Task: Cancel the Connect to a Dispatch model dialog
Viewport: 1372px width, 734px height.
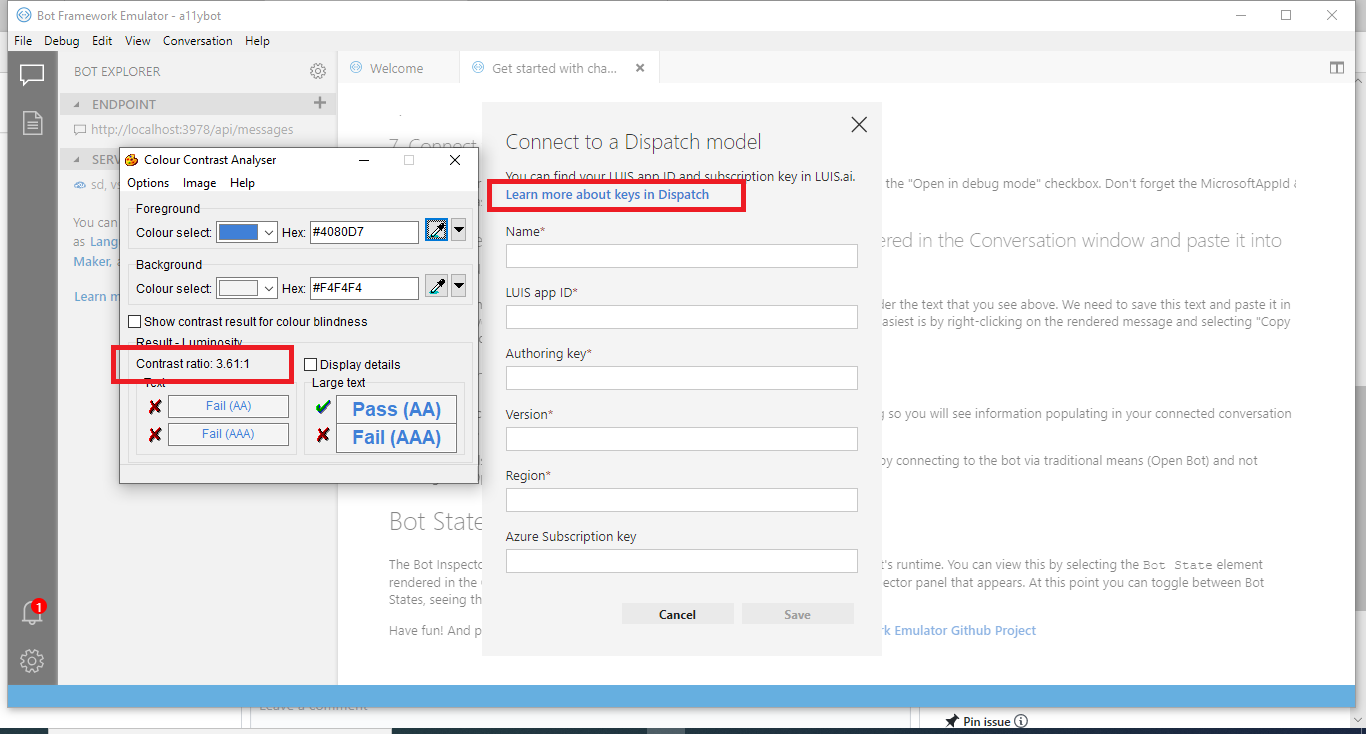Action: 677,613
